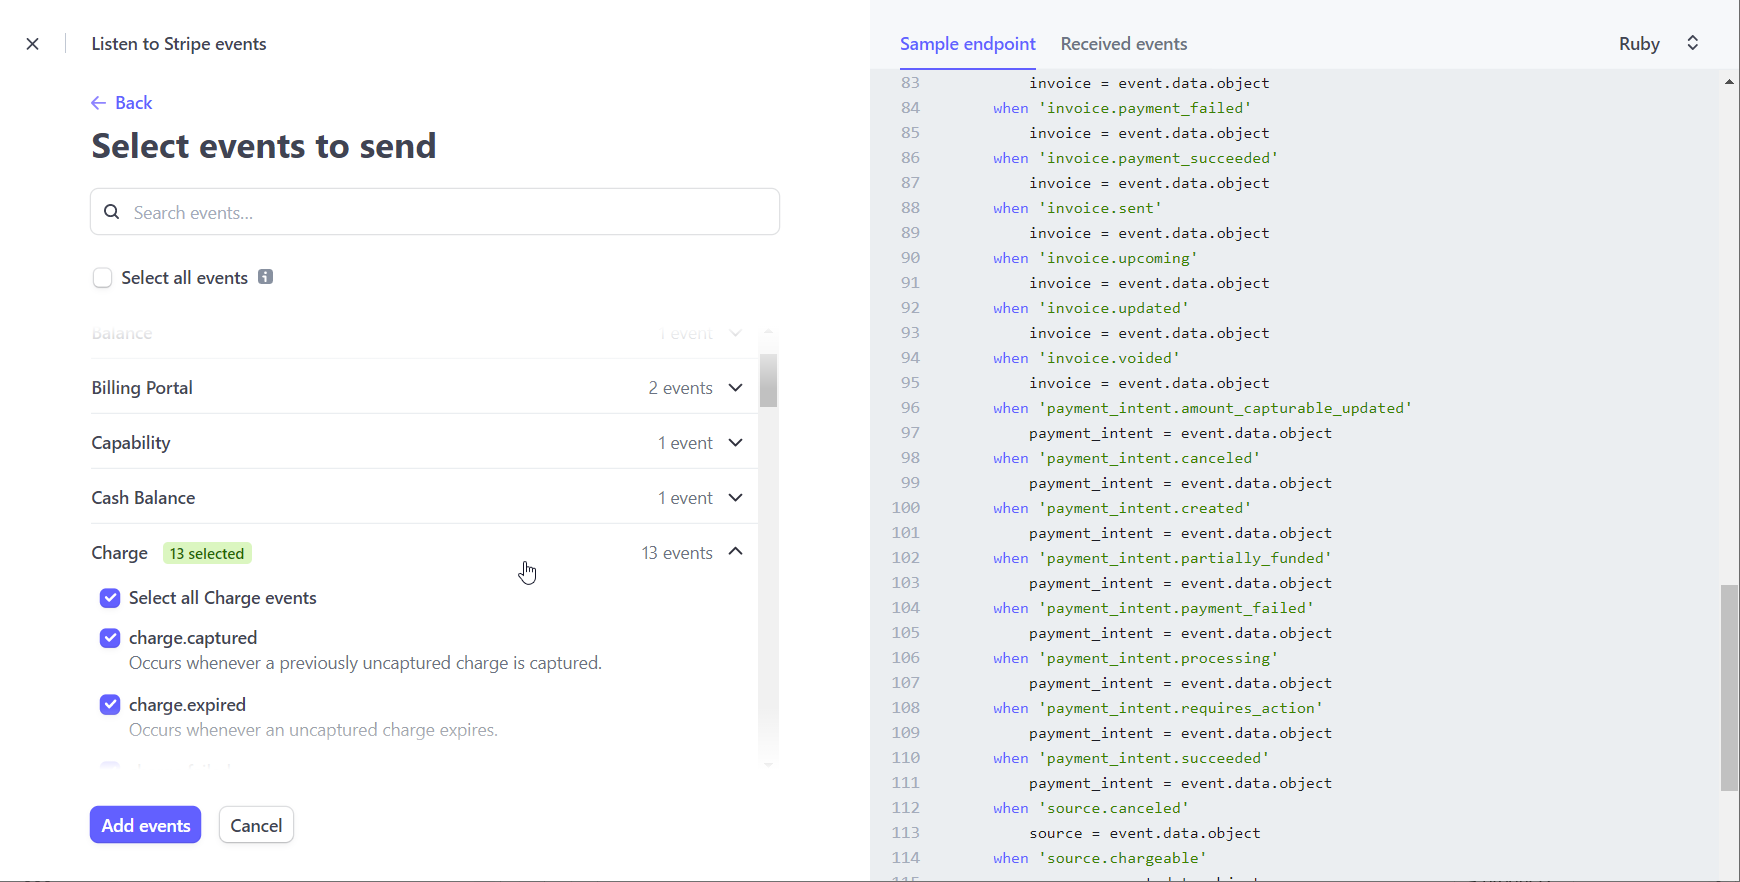The height and width of the screenshot is (882, 1740).
Task: Click the 'invoice.voided' code line
Action: point(1087,358)
